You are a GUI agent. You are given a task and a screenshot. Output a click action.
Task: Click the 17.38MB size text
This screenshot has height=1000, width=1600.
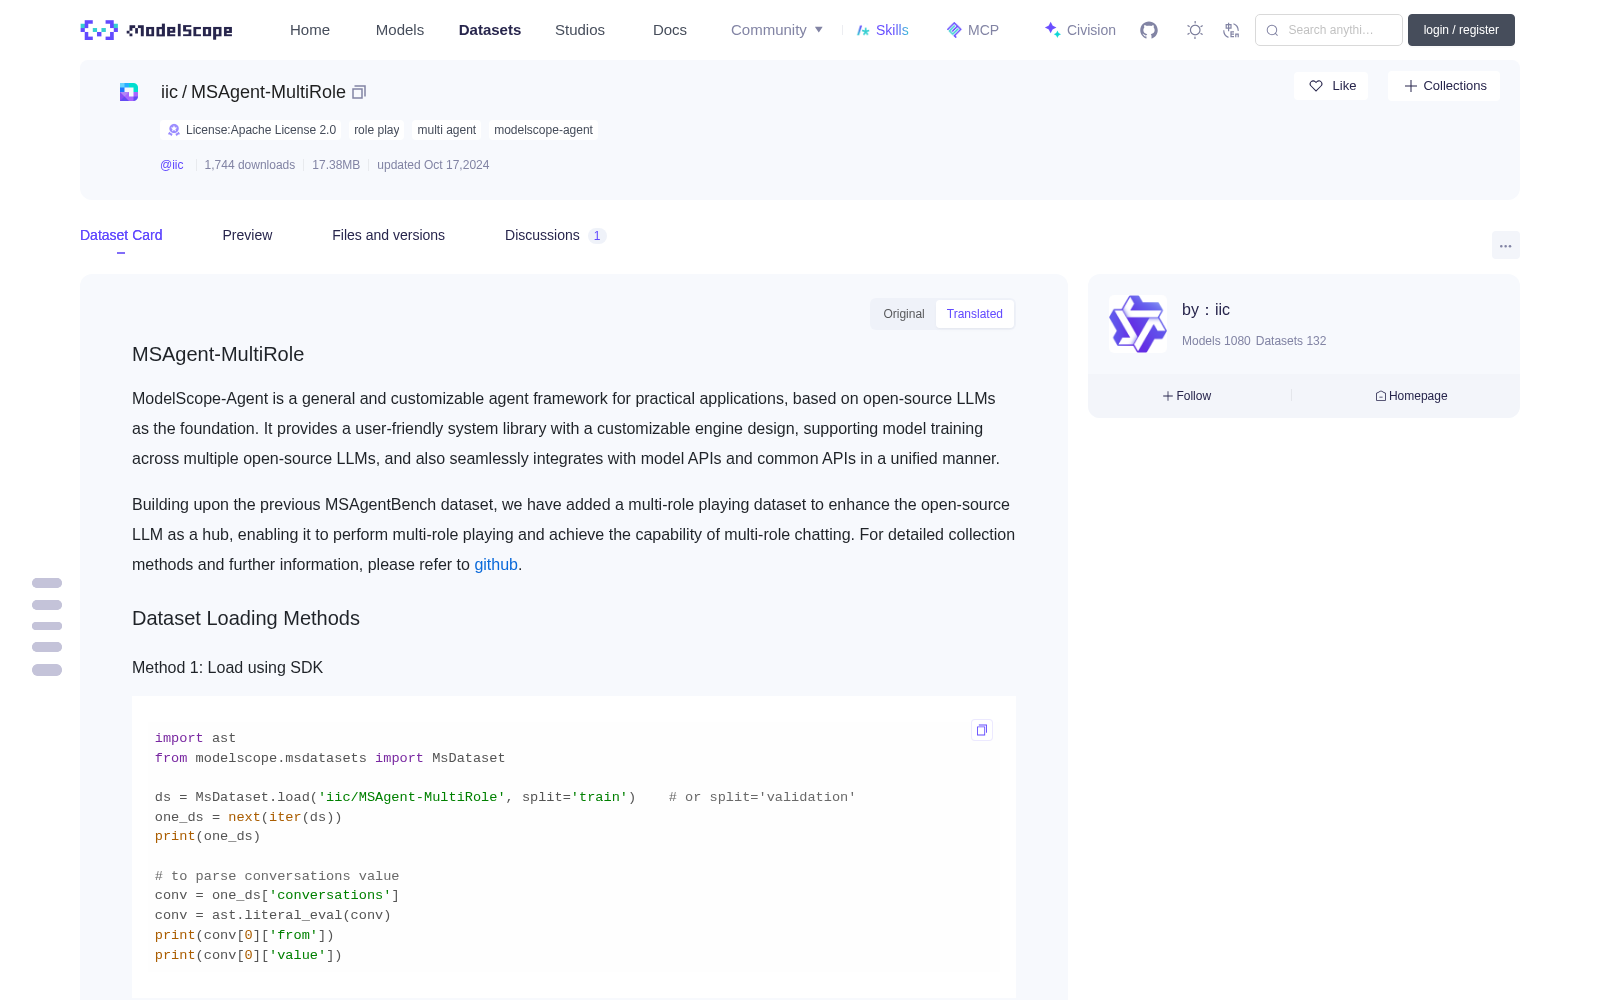[336, 165]
